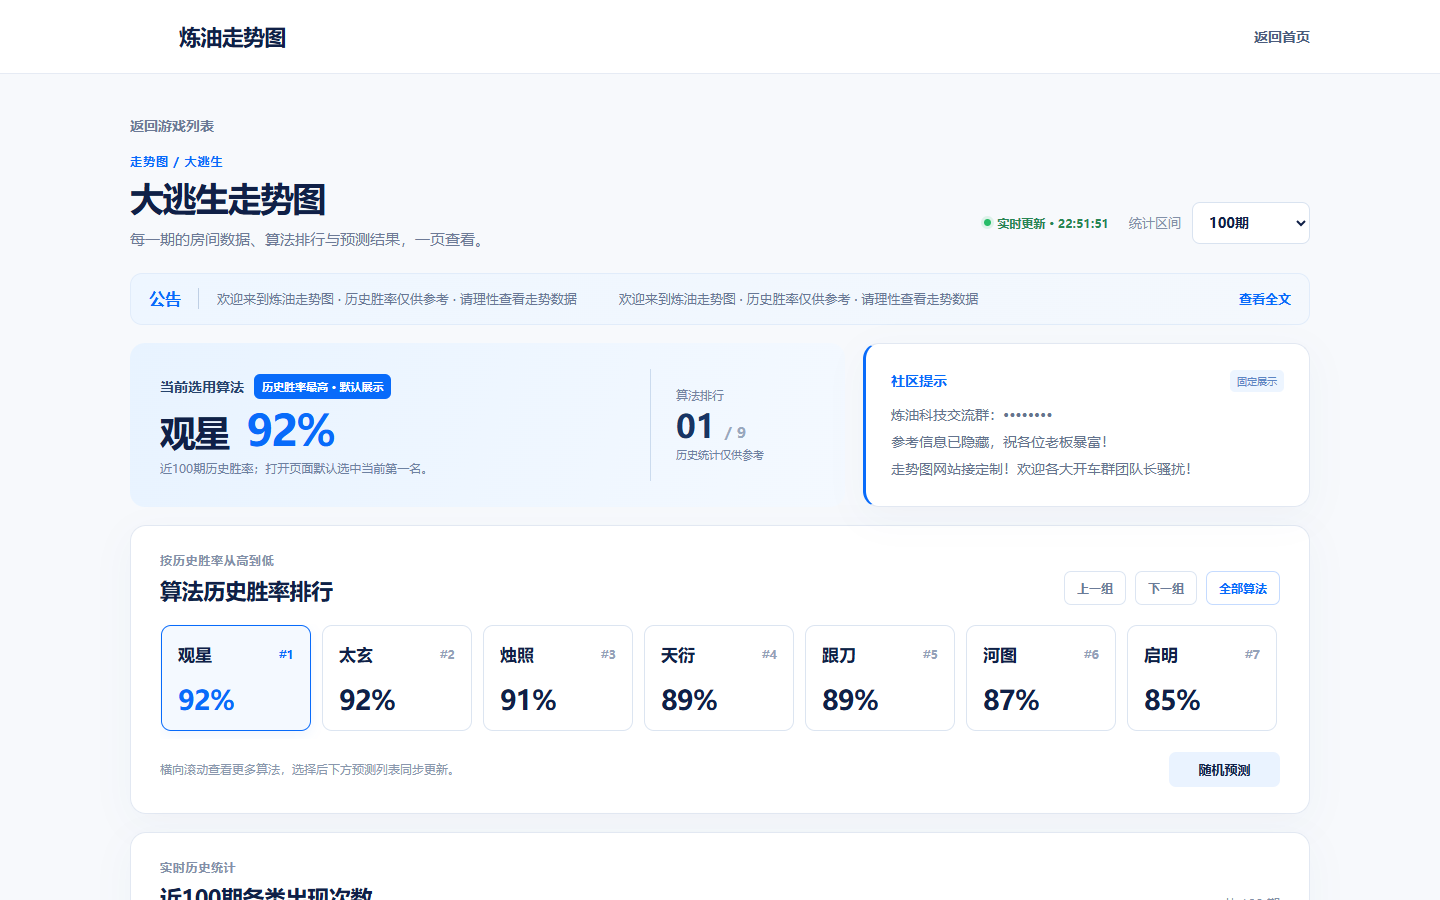Click the 01 / 9 ranking number
Viewport: 1440px width, 900px height.
click(711, 427)
